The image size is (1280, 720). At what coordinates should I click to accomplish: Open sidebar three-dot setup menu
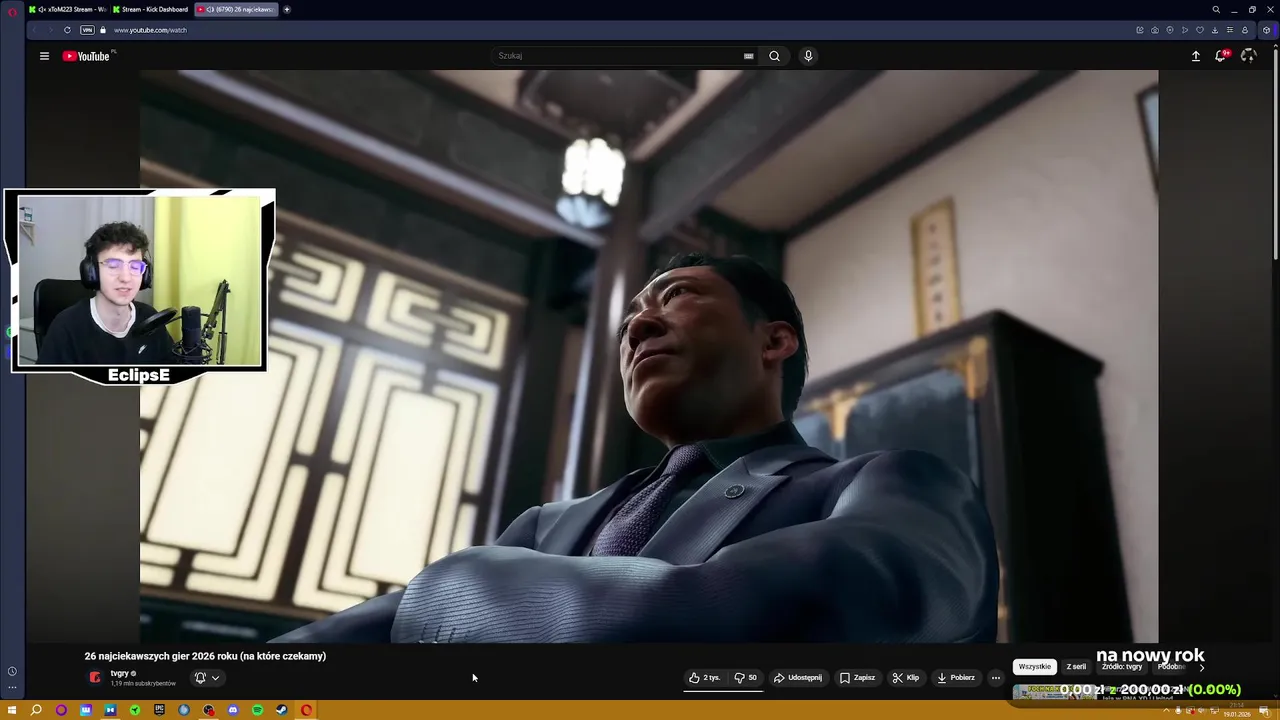(12, 687)
